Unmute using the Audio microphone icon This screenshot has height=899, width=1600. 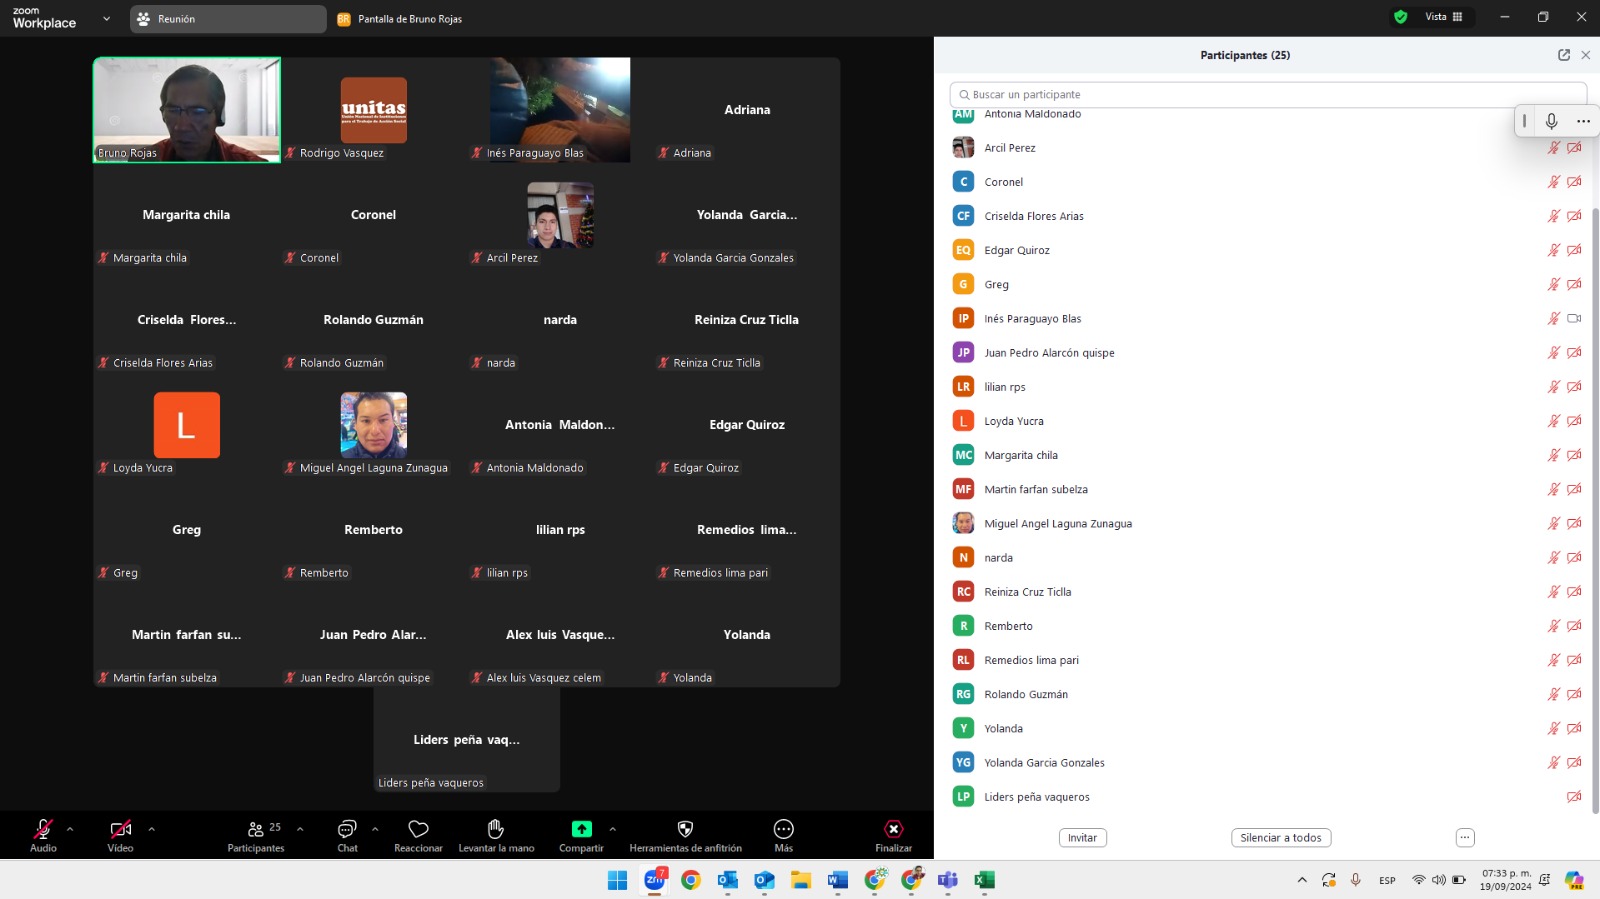coord(43,829)
